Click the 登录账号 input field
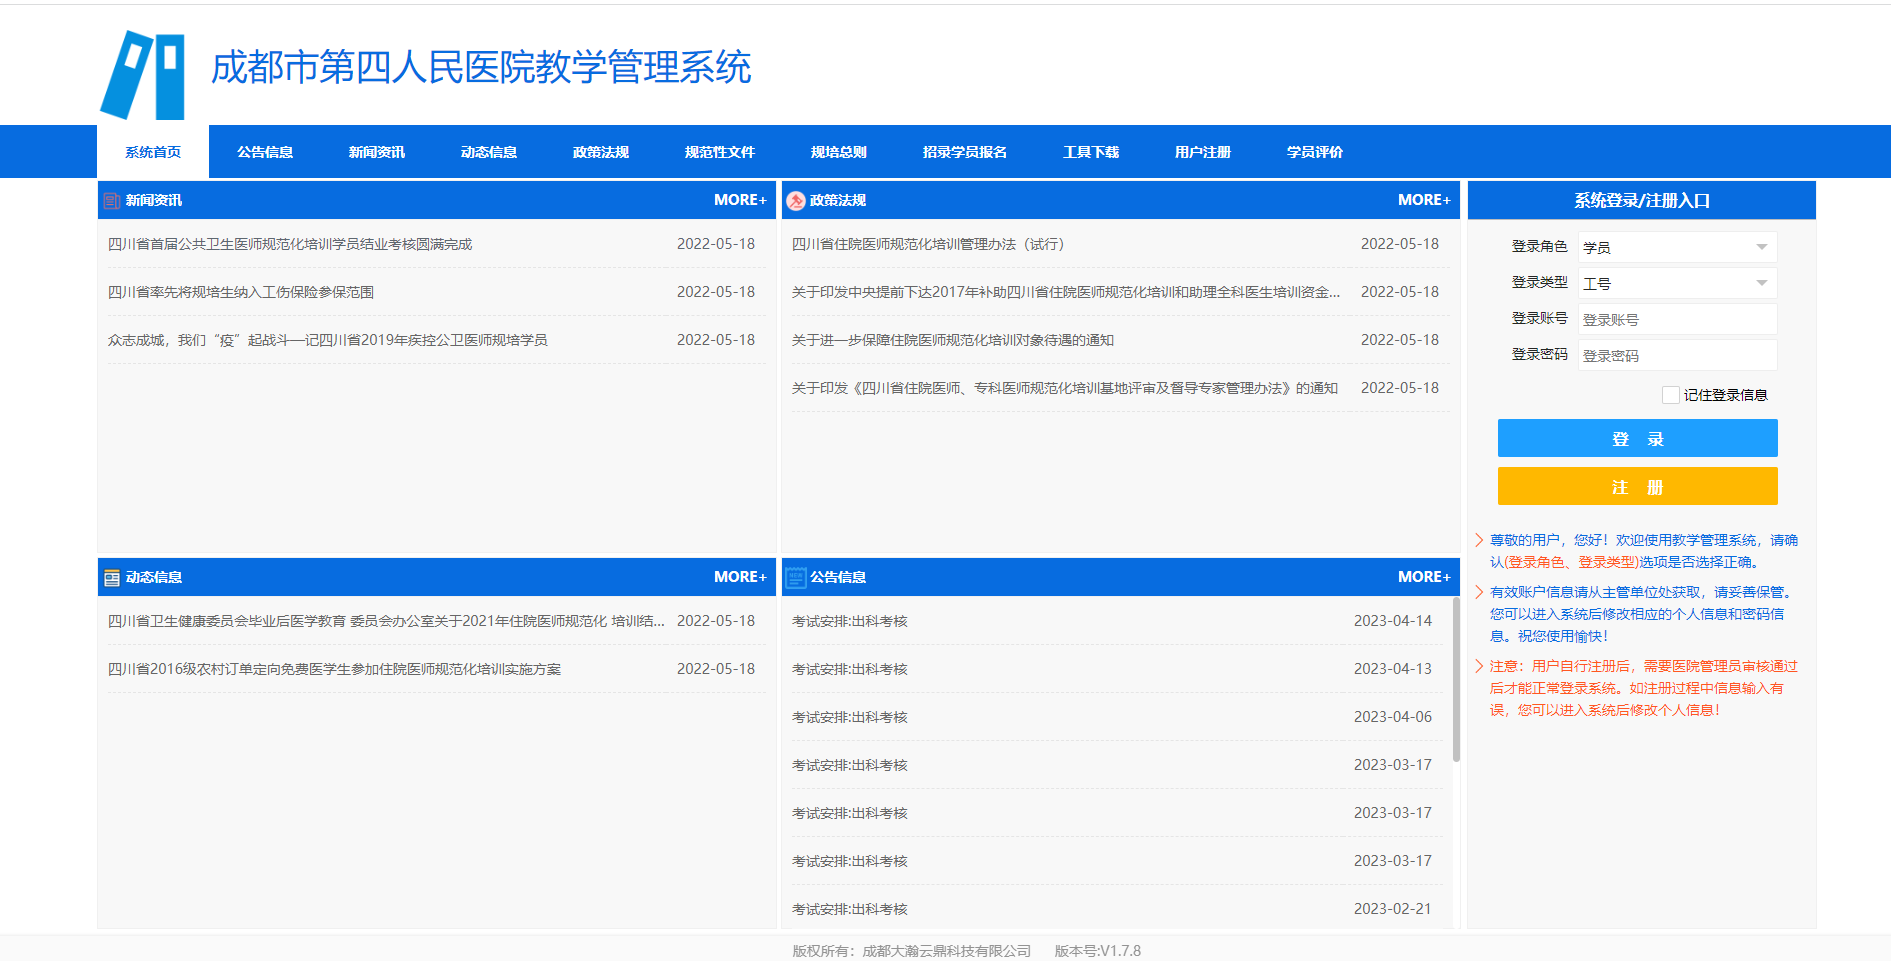 (1677, 320)
